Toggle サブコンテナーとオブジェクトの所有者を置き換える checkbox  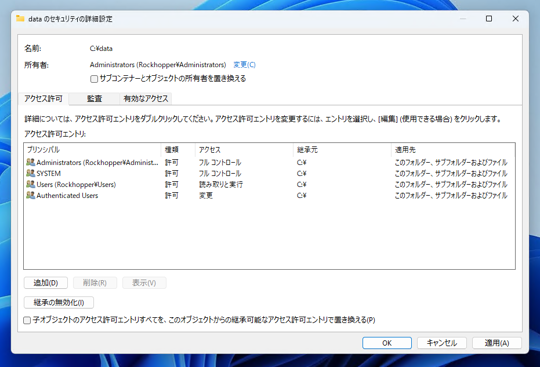click(x=94, y=79)
